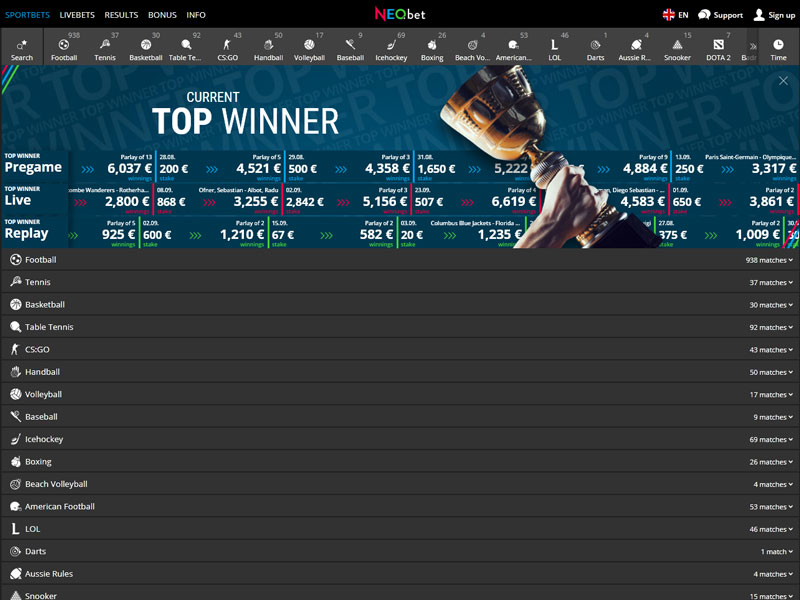Viewport: 800px width, 600px height.
Task: Click Pregame winner 4,521 € entry
Action: [259, 168]
